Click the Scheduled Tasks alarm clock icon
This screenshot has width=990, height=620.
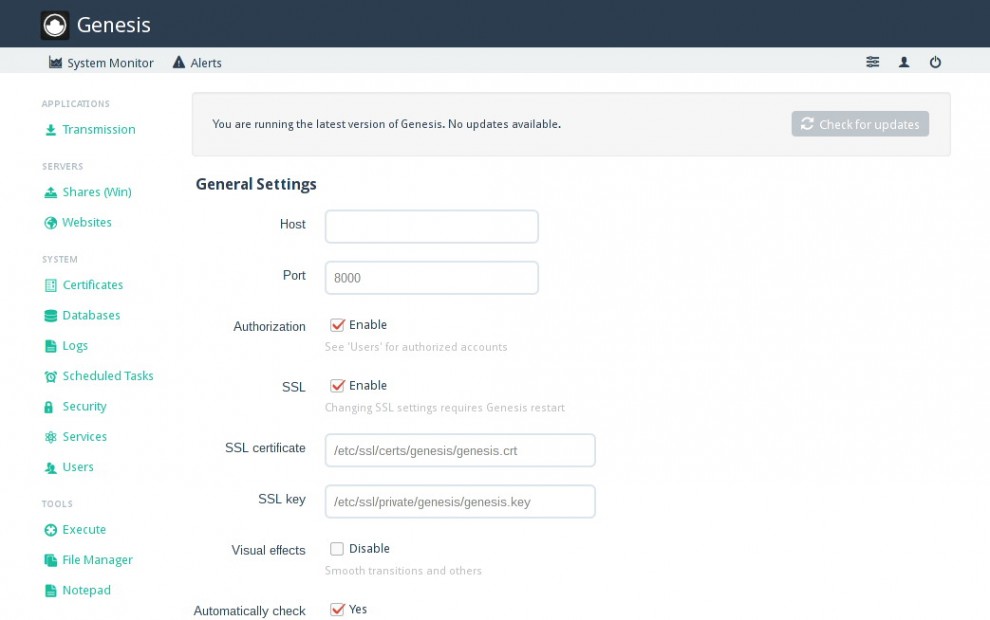(x=51, y=376)
